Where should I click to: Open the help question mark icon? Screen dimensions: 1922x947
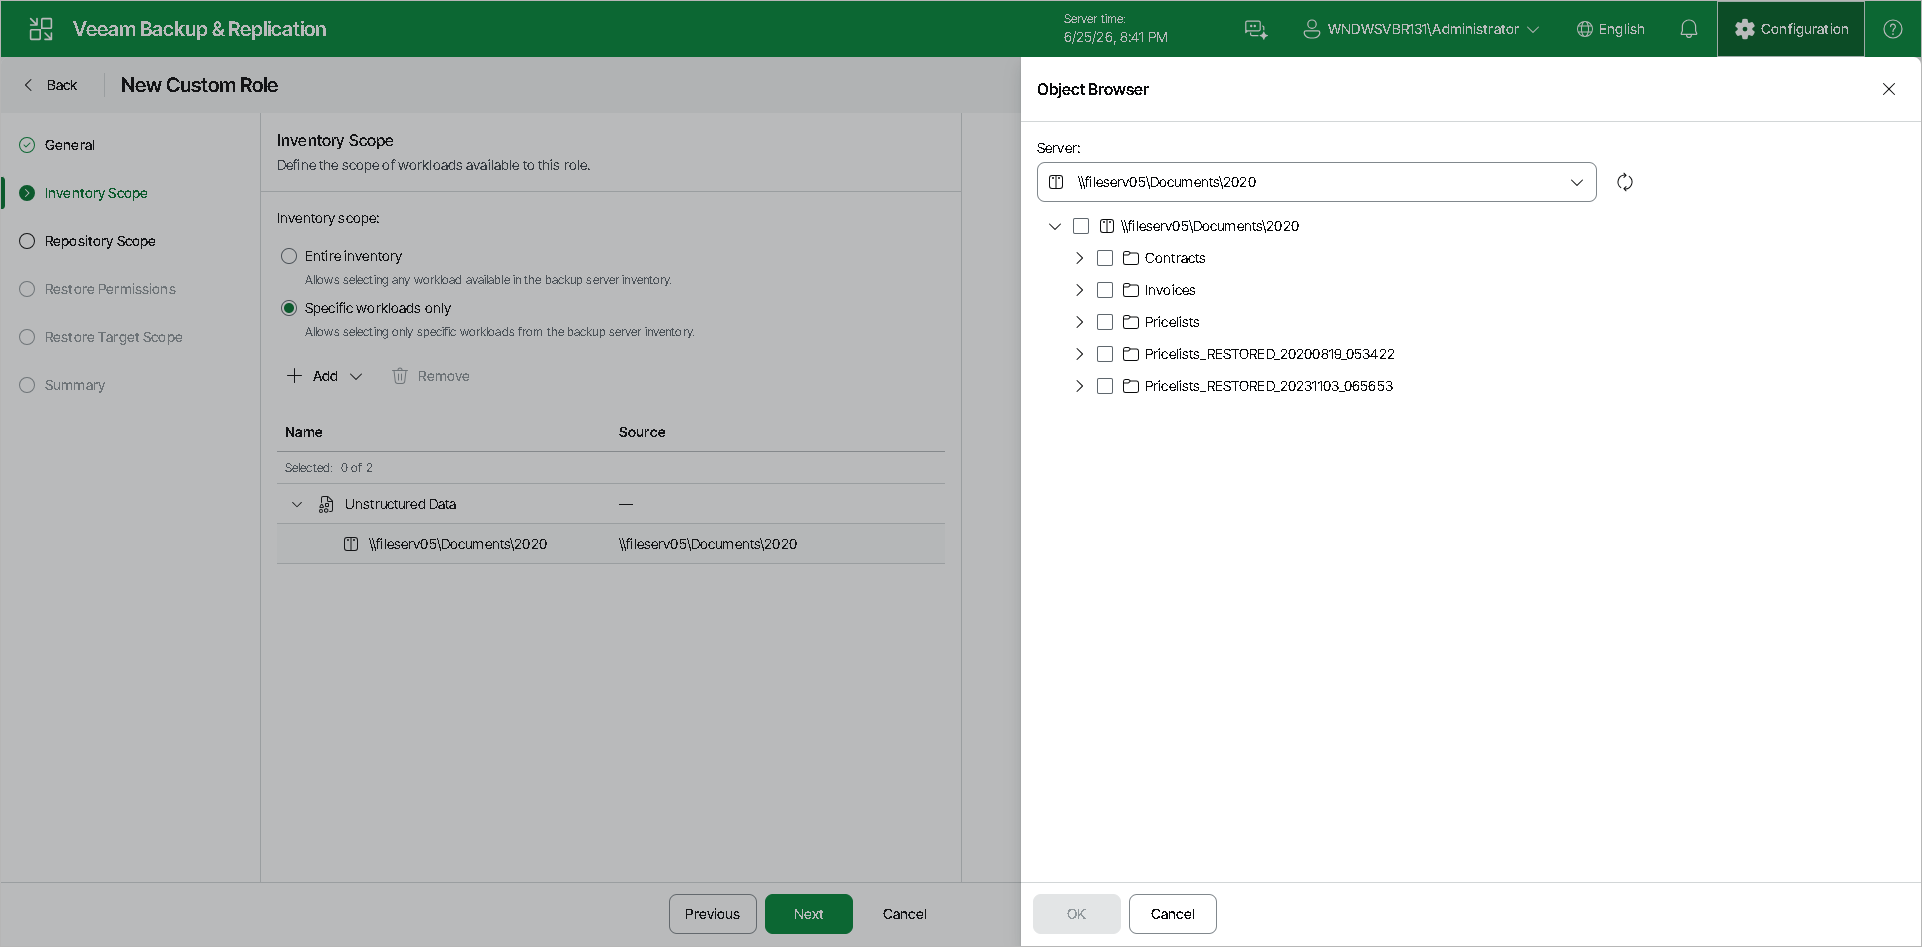(1893, 29)
